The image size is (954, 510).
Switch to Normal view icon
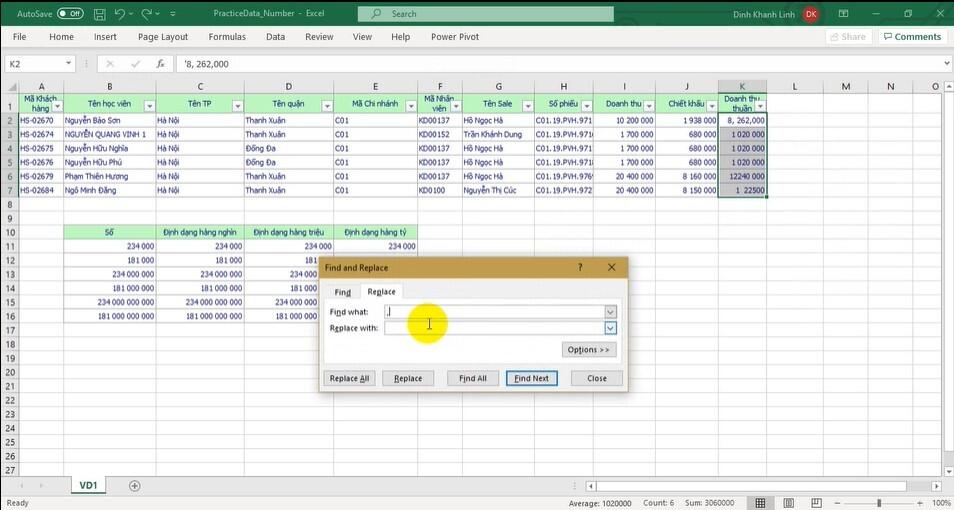pyautogui.click(x=761, y=503)
